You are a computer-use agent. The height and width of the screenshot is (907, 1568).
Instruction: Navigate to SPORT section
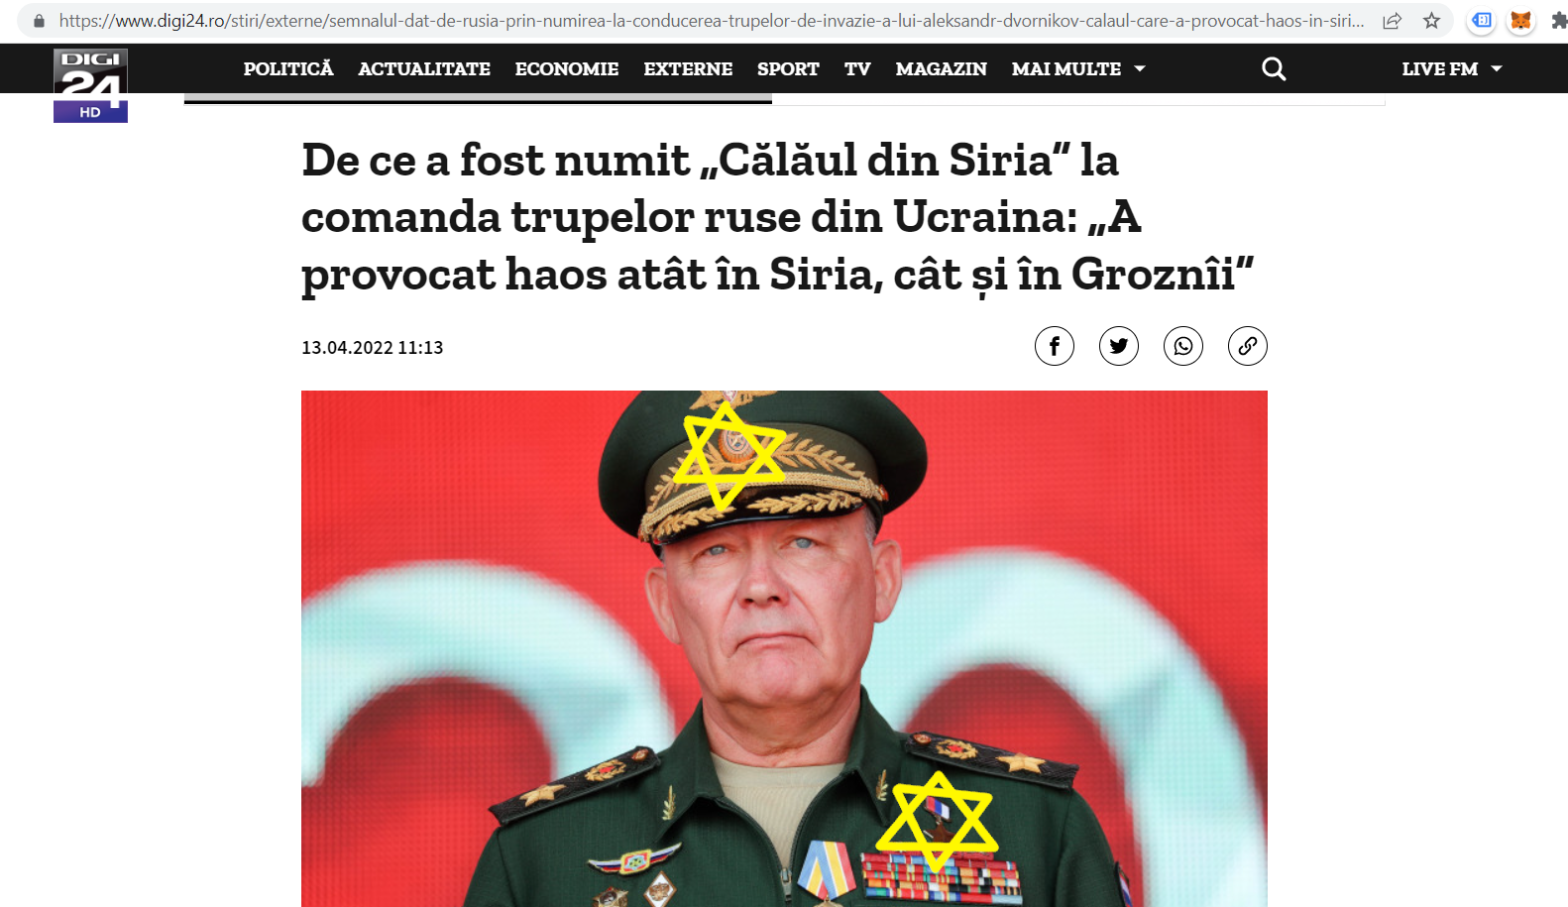point(788,69)
